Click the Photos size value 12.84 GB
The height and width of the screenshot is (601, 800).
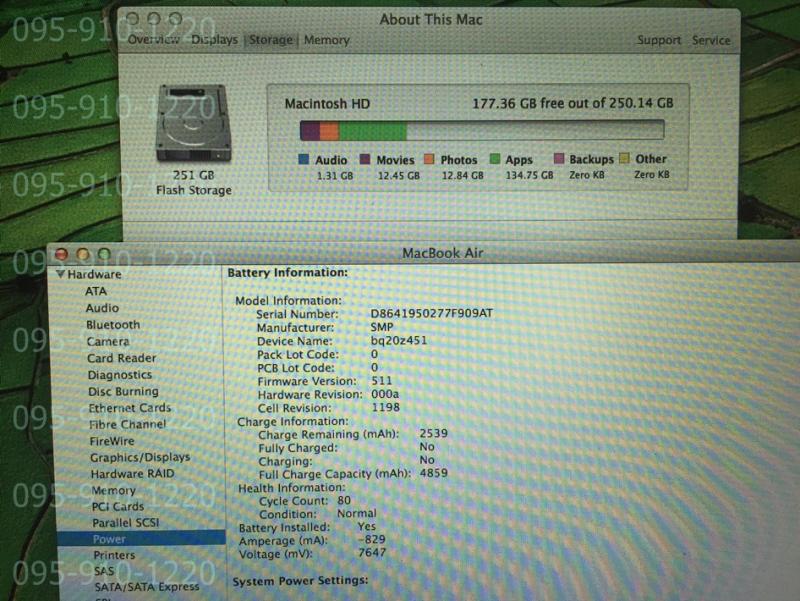(x=463, y=176)
